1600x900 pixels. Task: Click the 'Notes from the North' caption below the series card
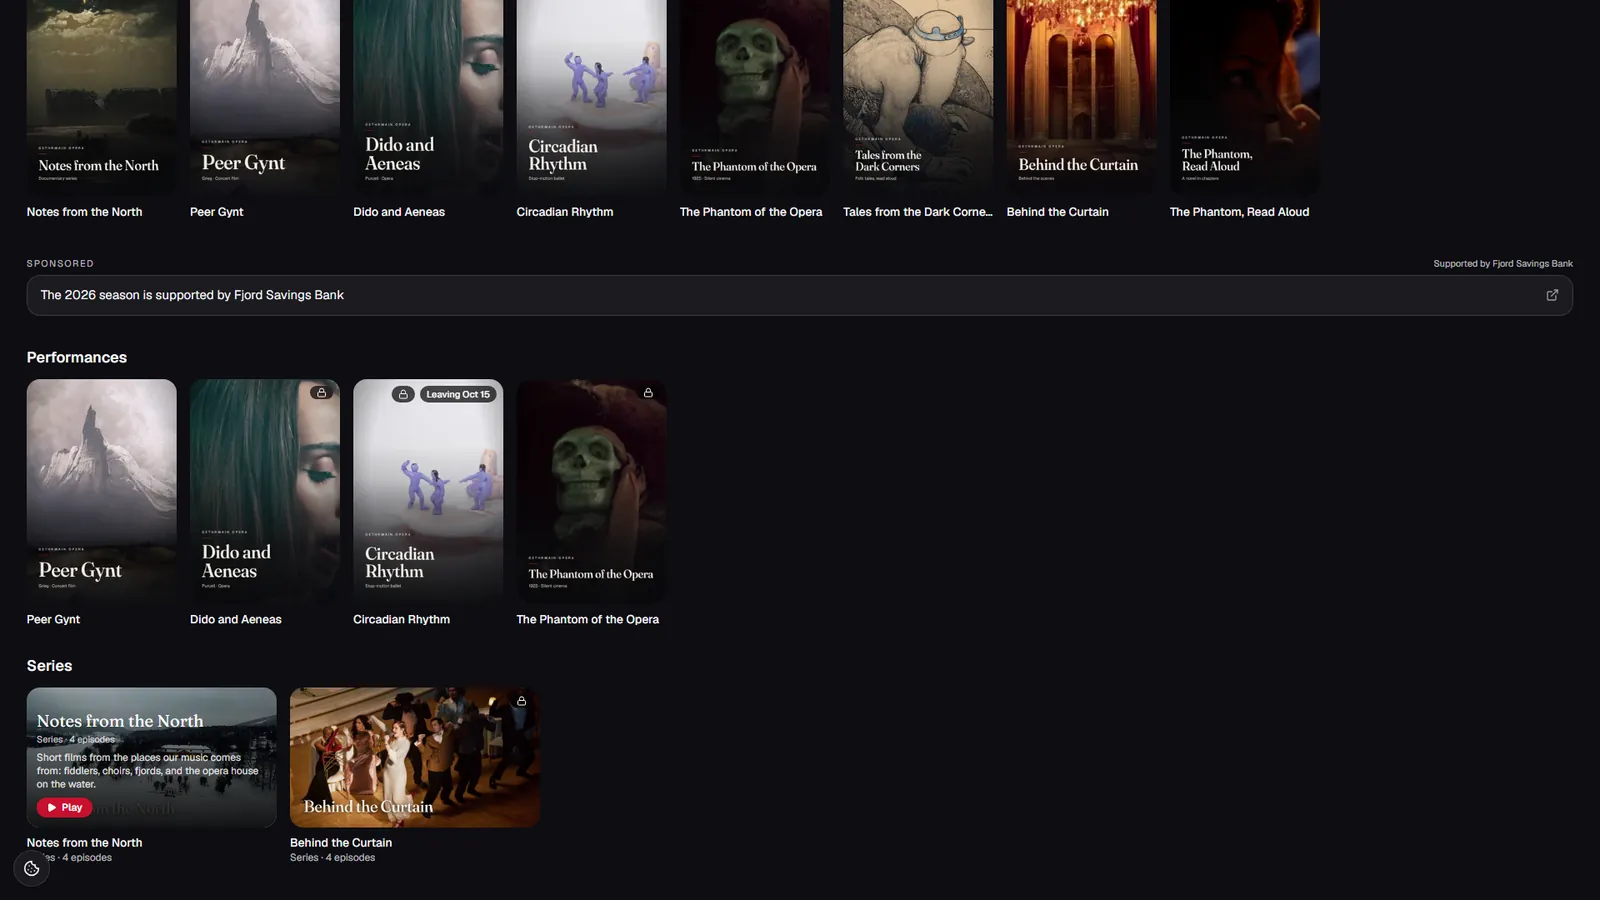(84, 843)
